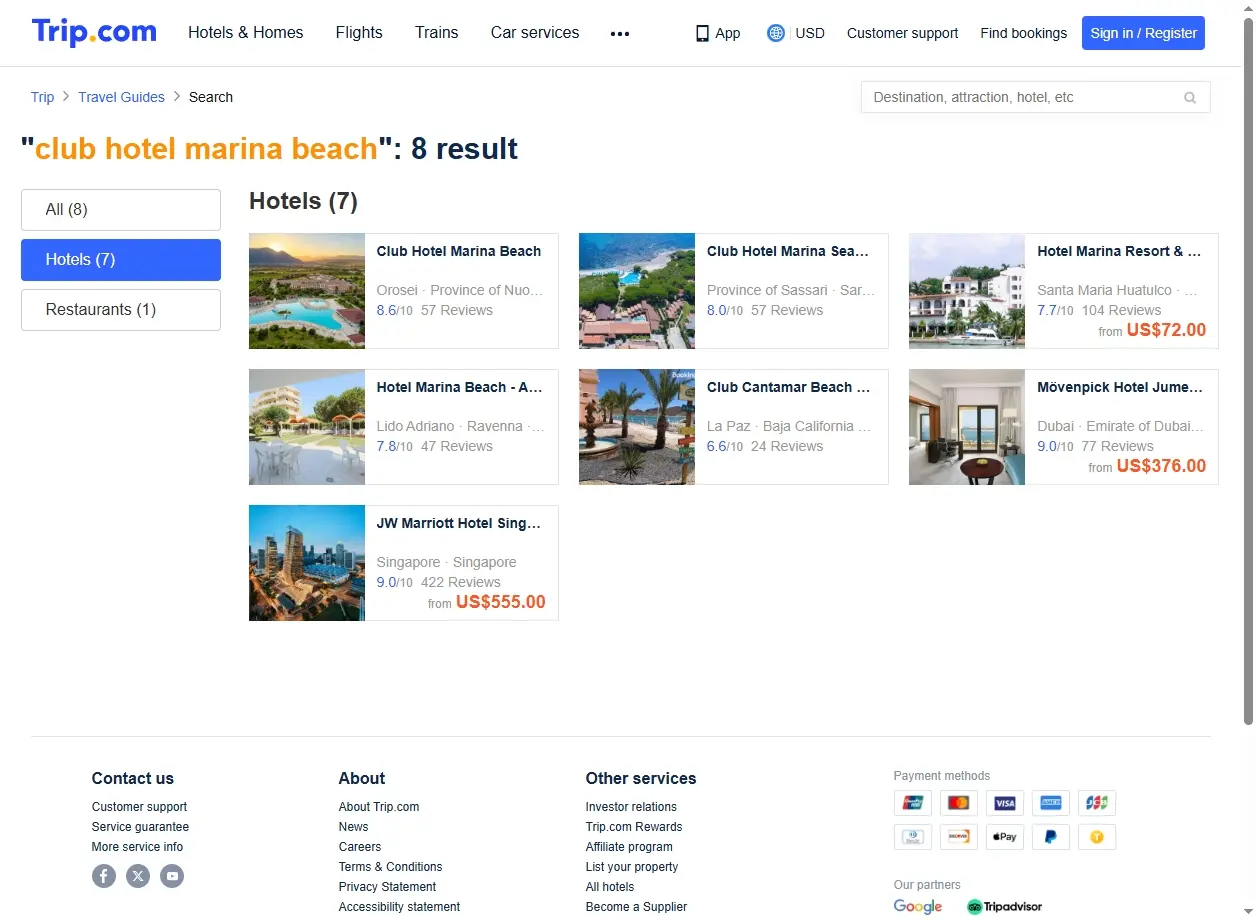Viewport: 1256px width, 921px height.
Task: Click the US$72.00 price
Action: (x=1166, y=330)
